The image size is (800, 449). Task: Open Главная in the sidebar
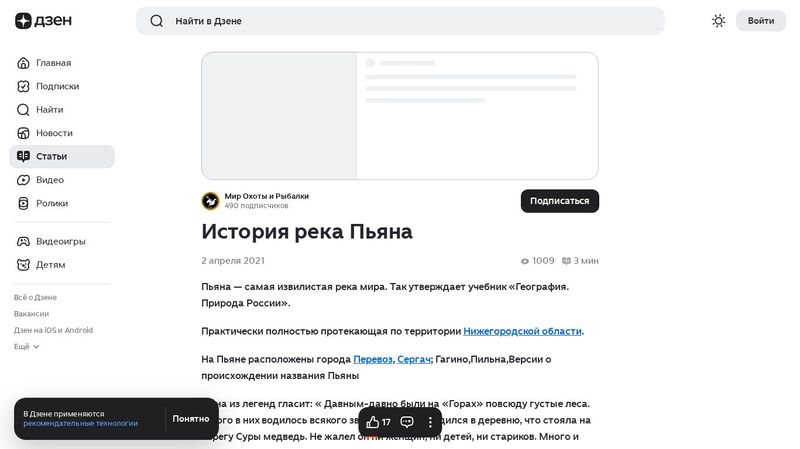point(53,63)
